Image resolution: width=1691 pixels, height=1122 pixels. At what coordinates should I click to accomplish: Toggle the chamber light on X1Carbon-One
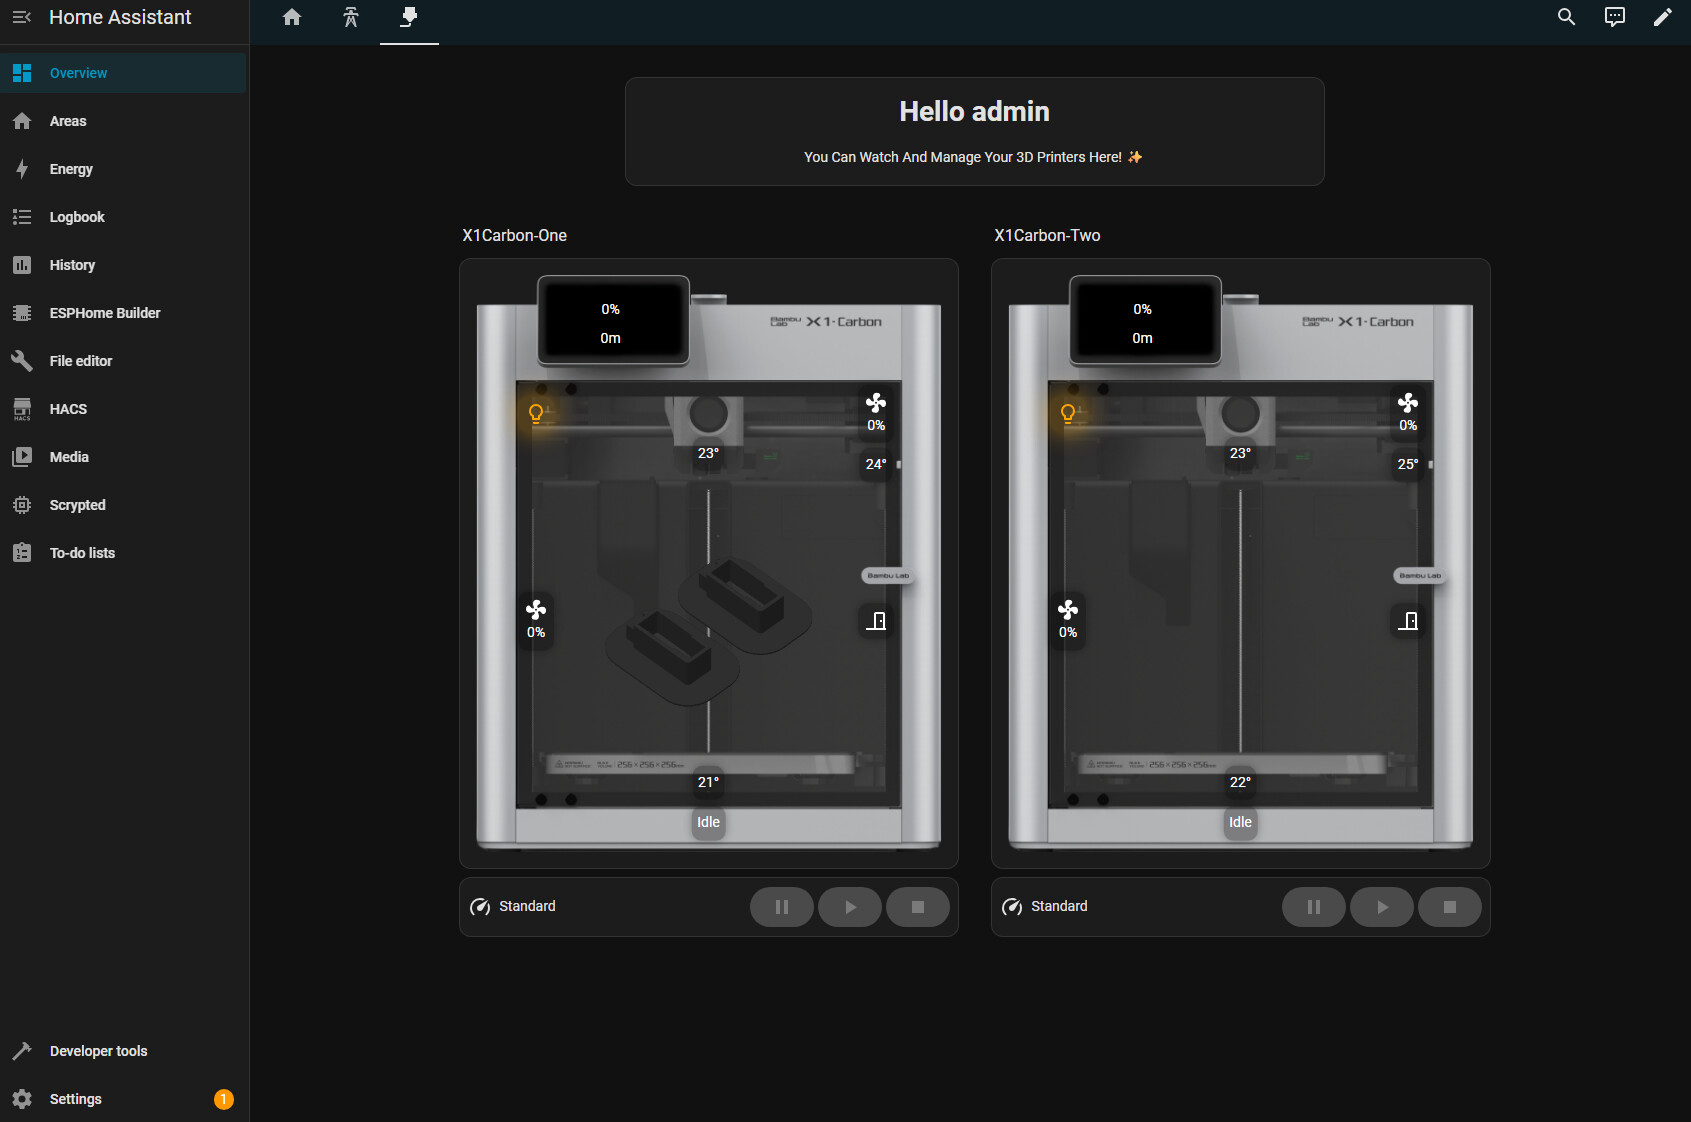(536, 413)
